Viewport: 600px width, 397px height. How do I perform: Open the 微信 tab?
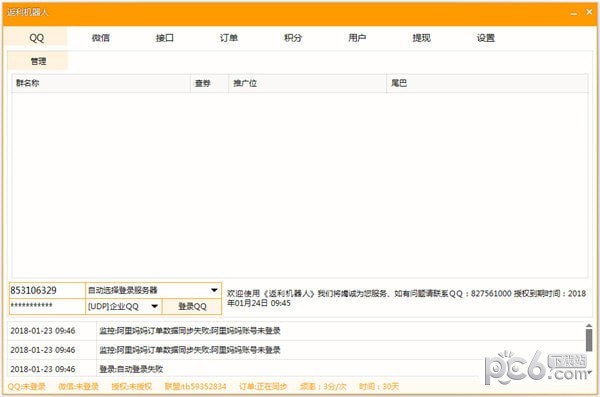pyautogui.click(x=101, y=38)
